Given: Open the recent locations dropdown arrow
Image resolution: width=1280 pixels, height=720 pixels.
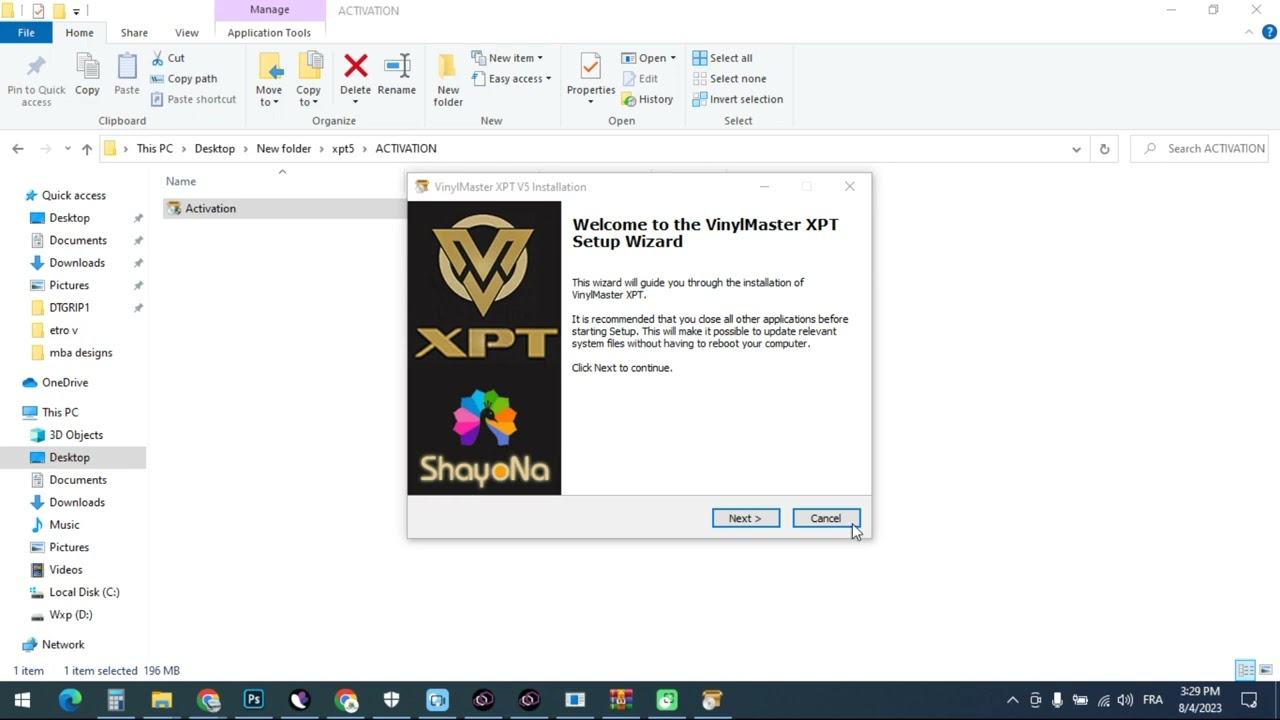Looking at the screenshot, I should tap(67, 149).
